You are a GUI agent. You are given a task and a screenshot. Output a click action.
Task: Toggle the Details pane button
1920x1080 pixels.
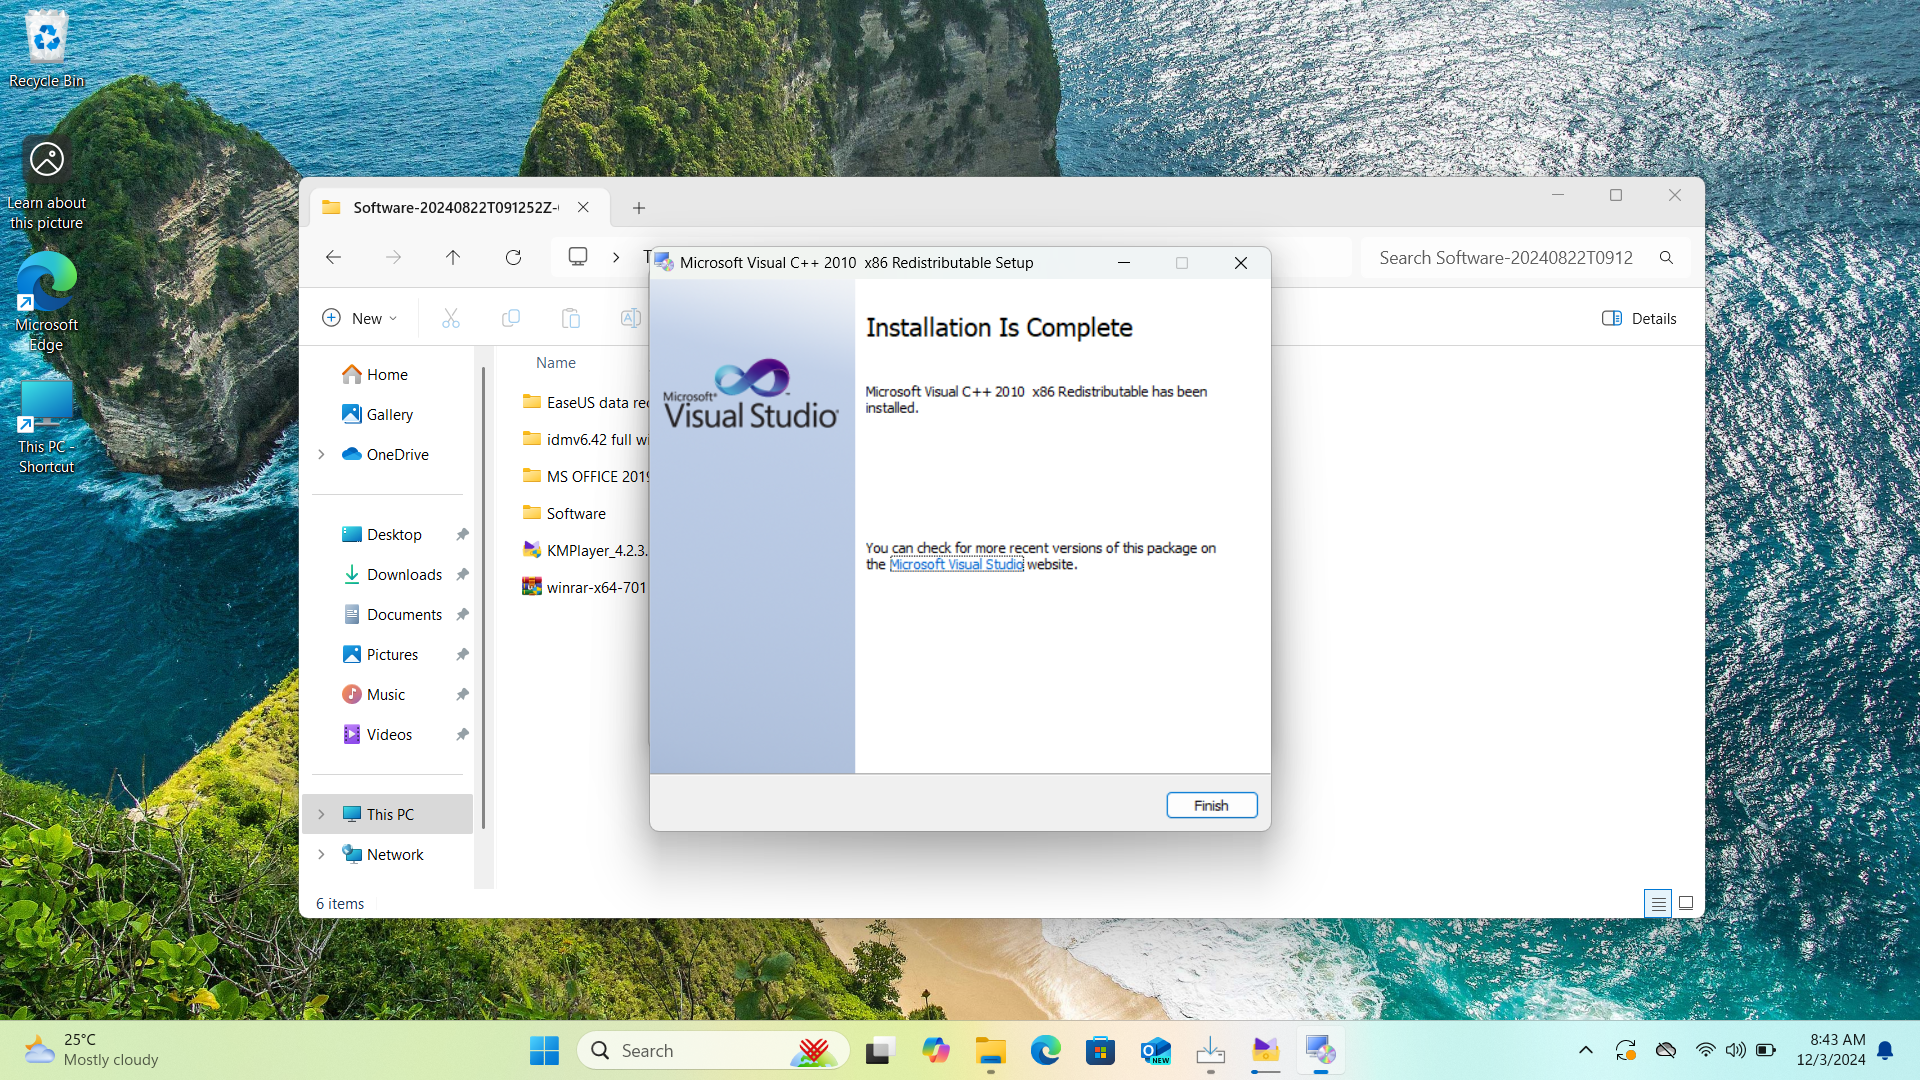click(1639, 318)
